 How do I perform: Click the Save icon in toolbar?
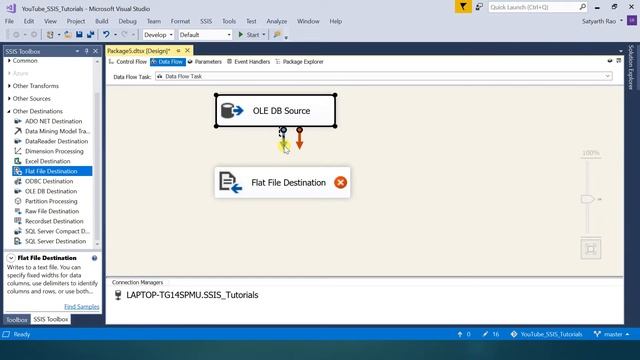pyautogui.click(x=79, y=35)
